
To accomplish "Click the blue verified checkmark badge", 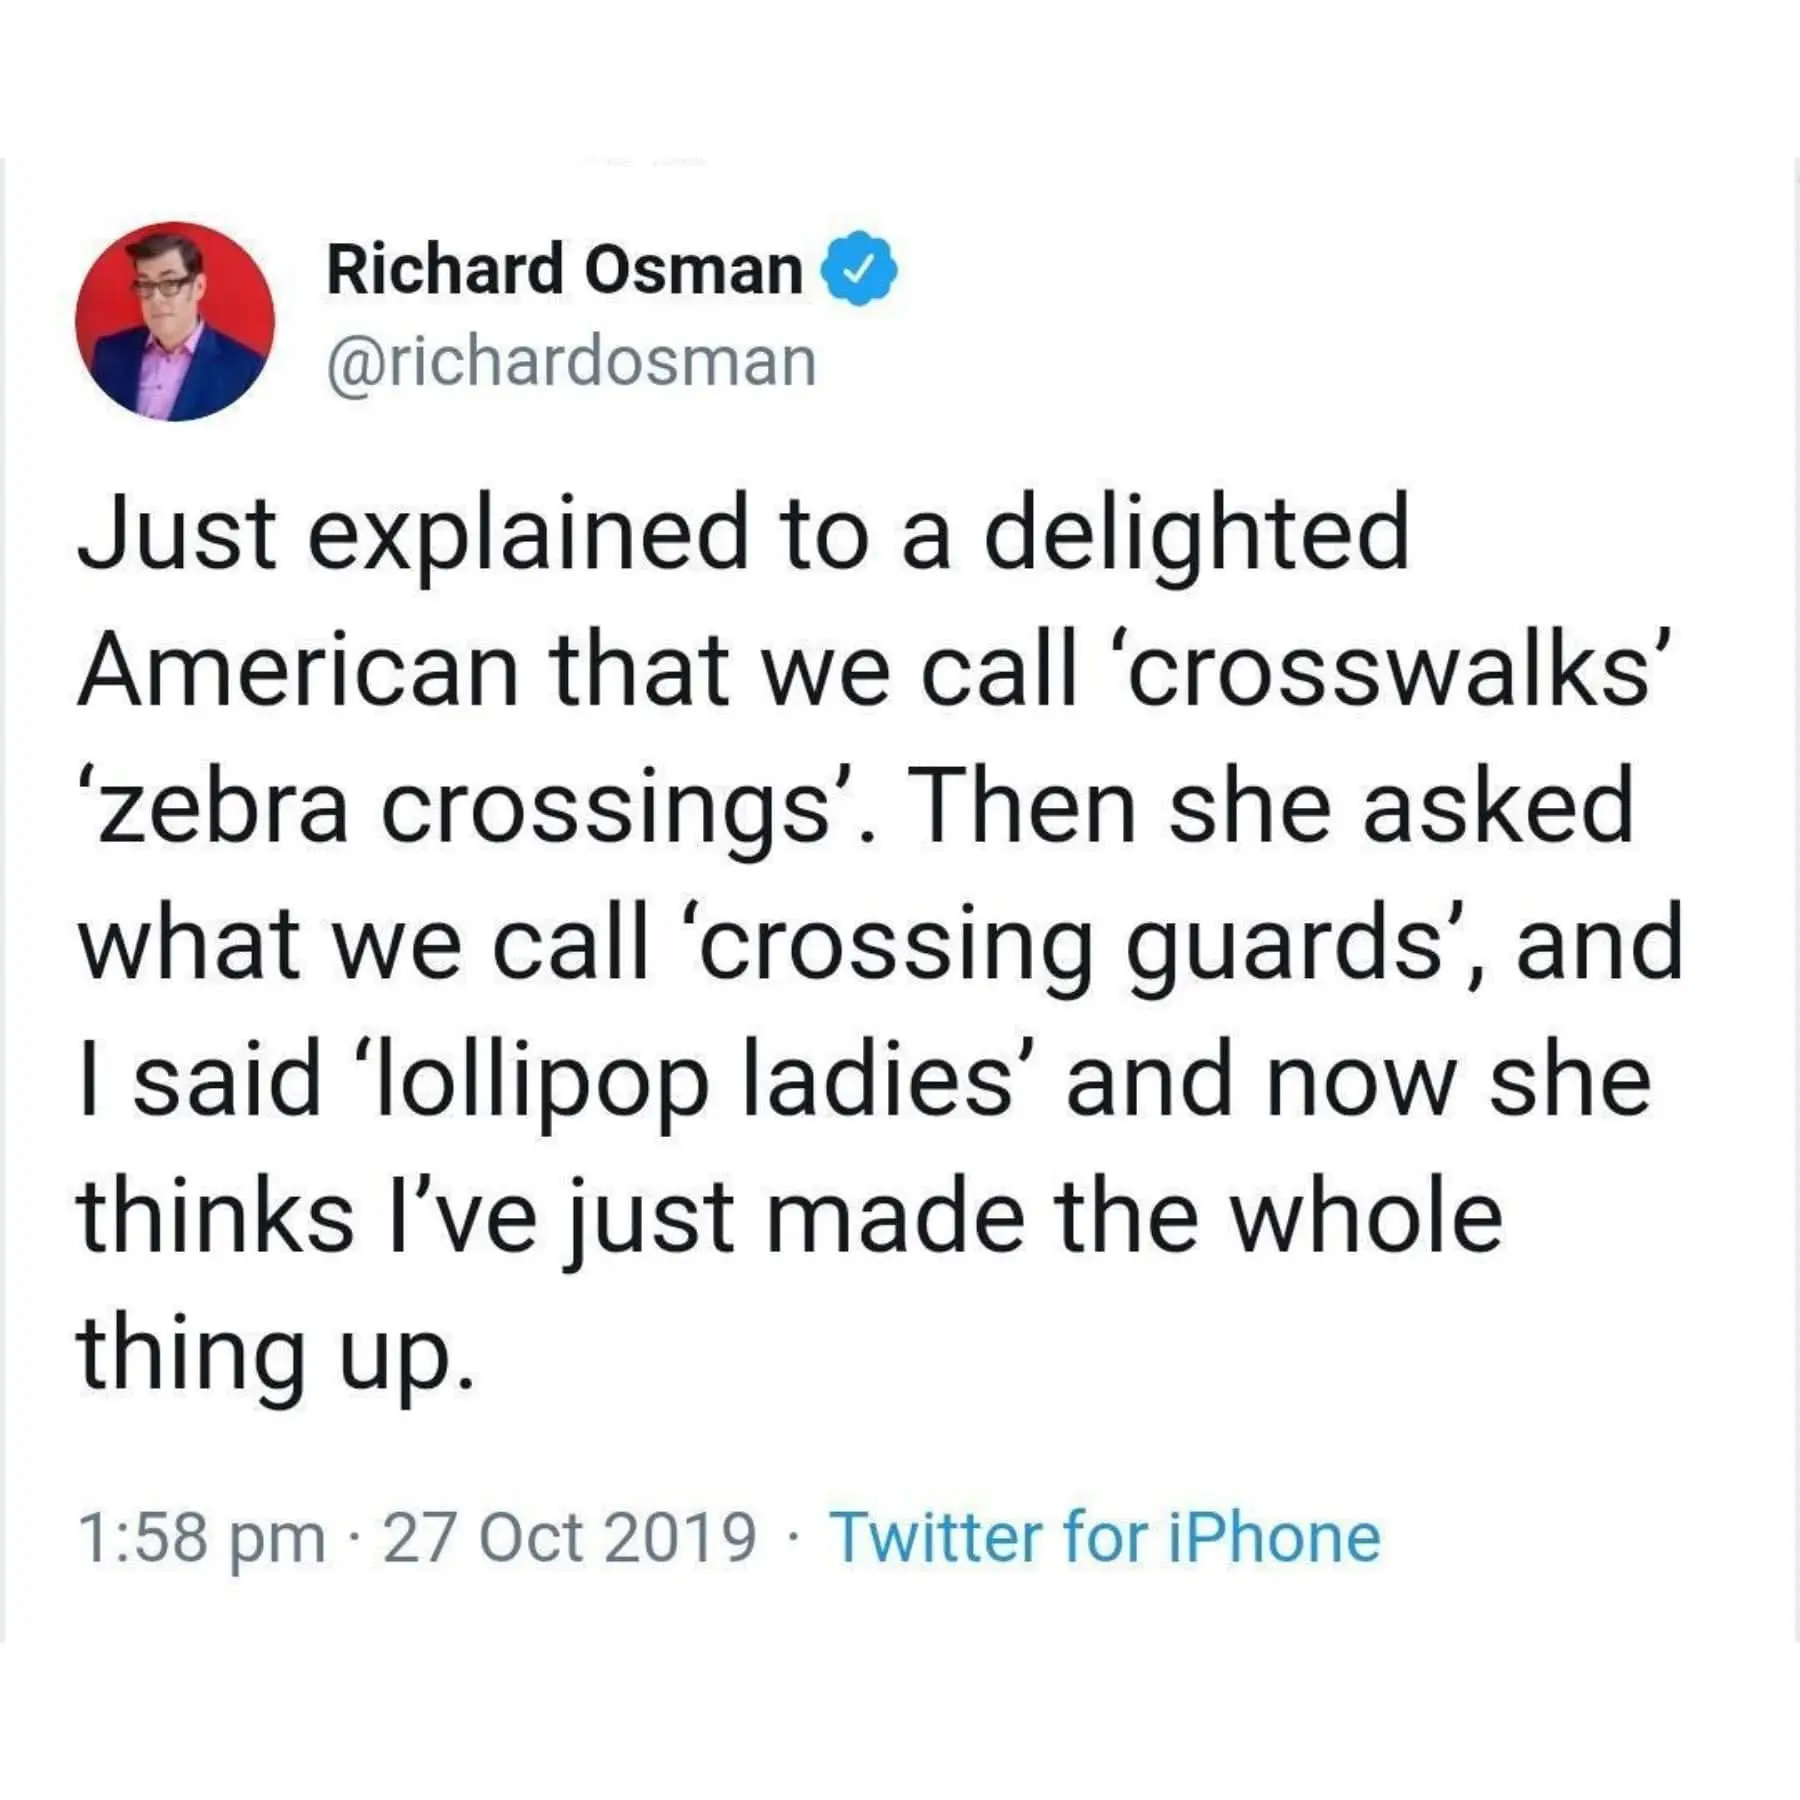I will point(859,270).
